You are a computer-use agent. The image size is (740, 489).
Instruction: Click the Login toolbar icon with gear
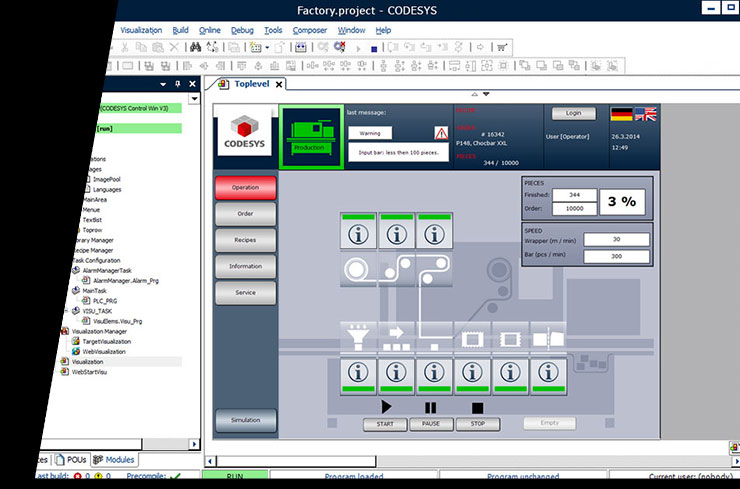[323, 47]
